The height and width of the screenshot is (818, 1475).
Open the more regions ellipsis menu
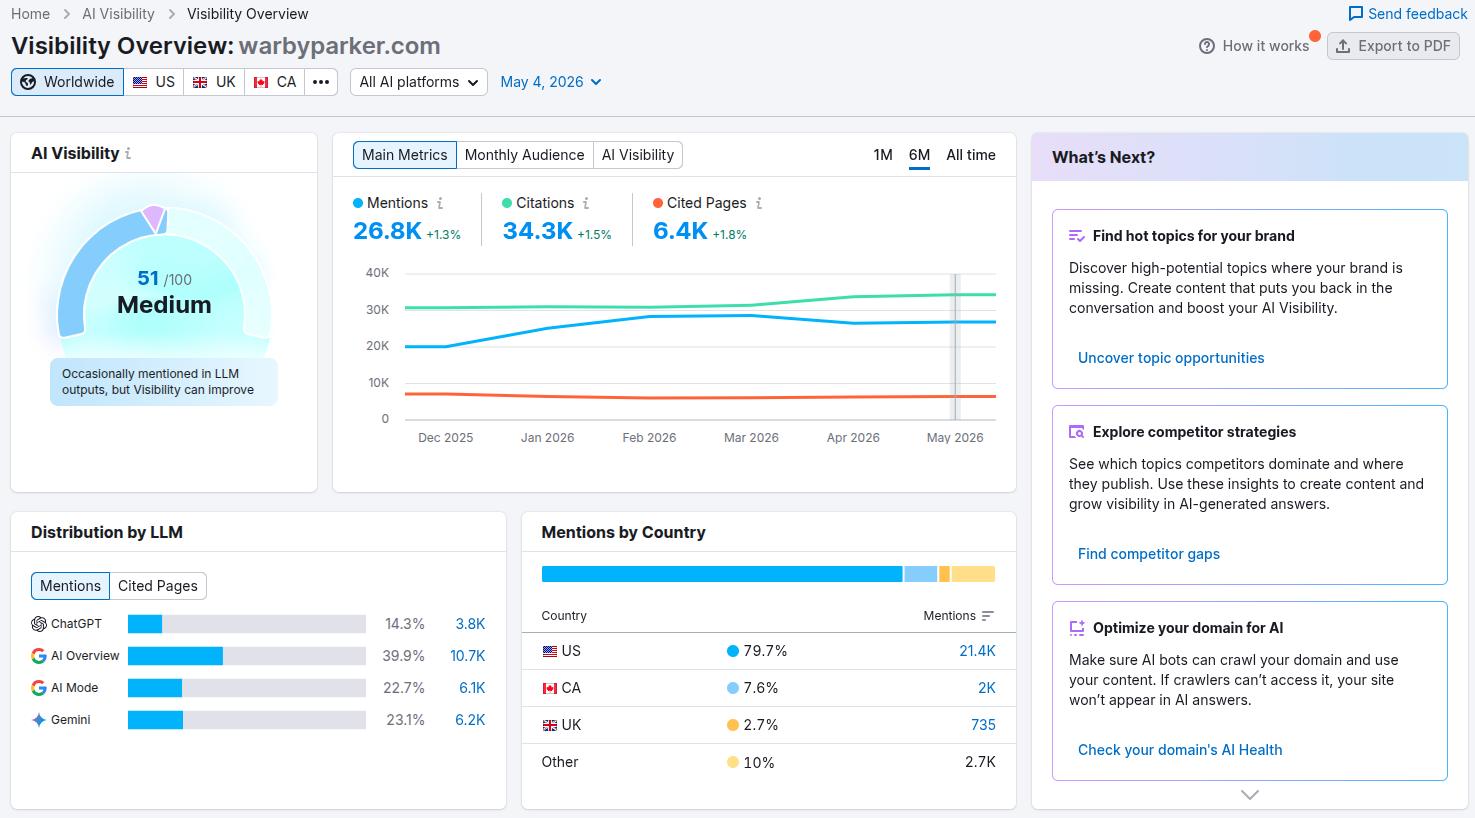coord(321,82)
